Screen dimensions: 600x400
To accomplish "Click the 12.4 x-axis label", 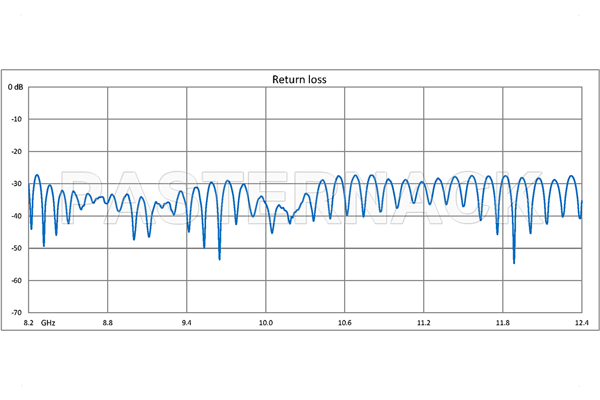I will (580, 323).
